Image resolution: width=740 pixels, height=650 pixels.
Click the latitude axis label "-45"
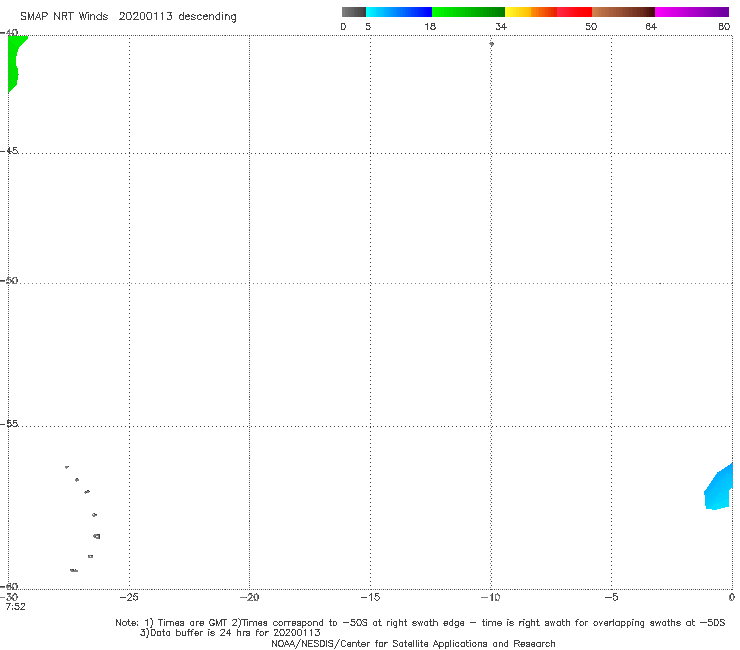coord(9,151)
